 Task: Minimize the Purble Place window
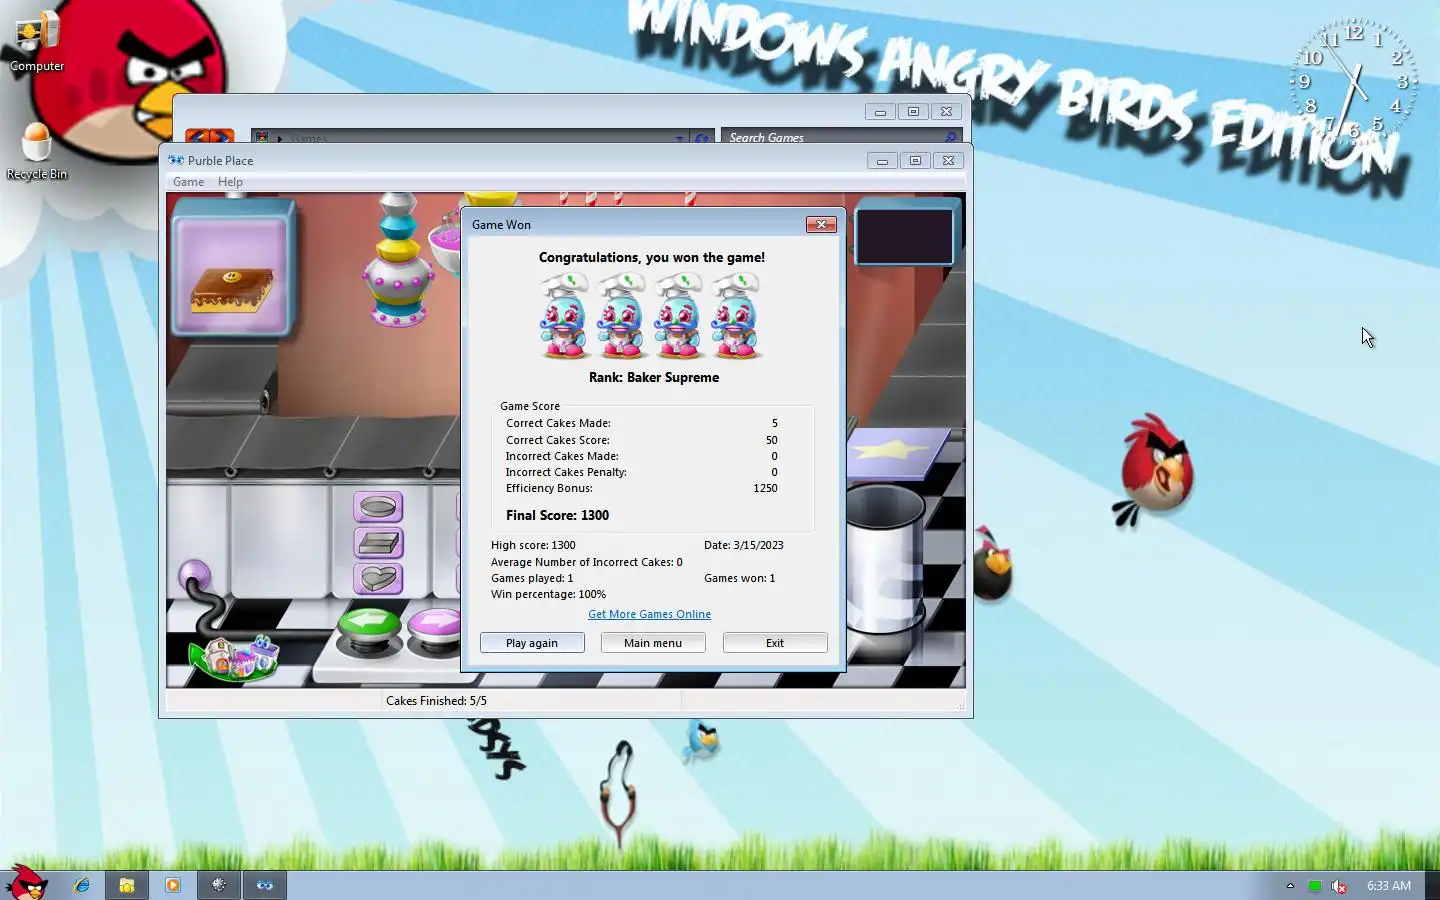click(882, 161)
